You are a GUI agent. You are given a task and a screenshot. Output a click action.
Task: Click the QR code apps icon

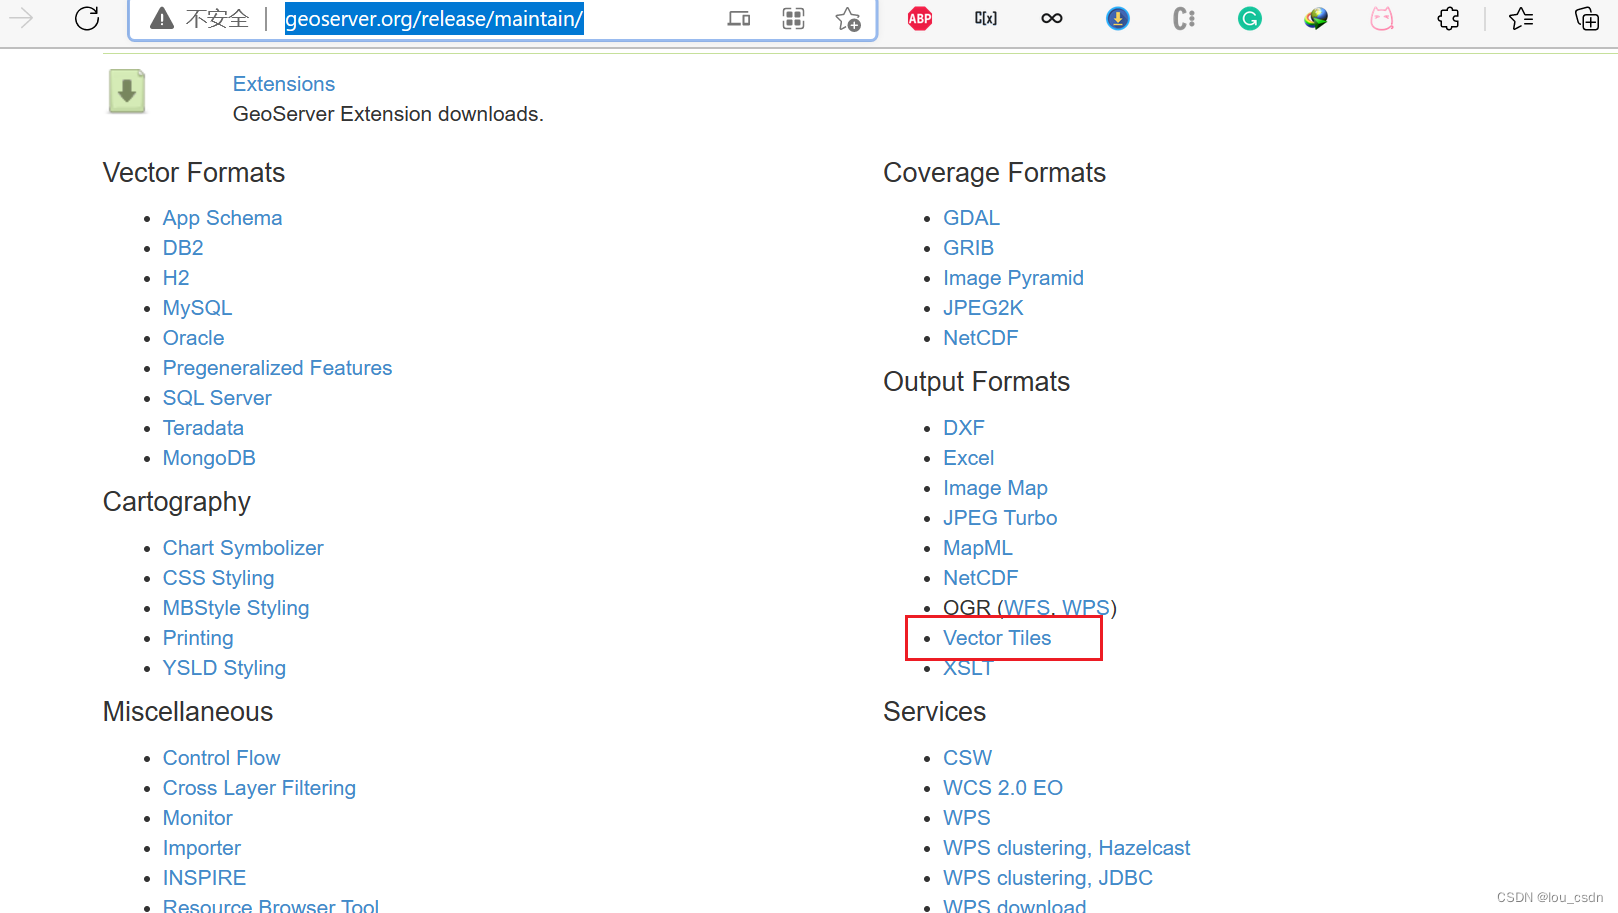[793, 18]
